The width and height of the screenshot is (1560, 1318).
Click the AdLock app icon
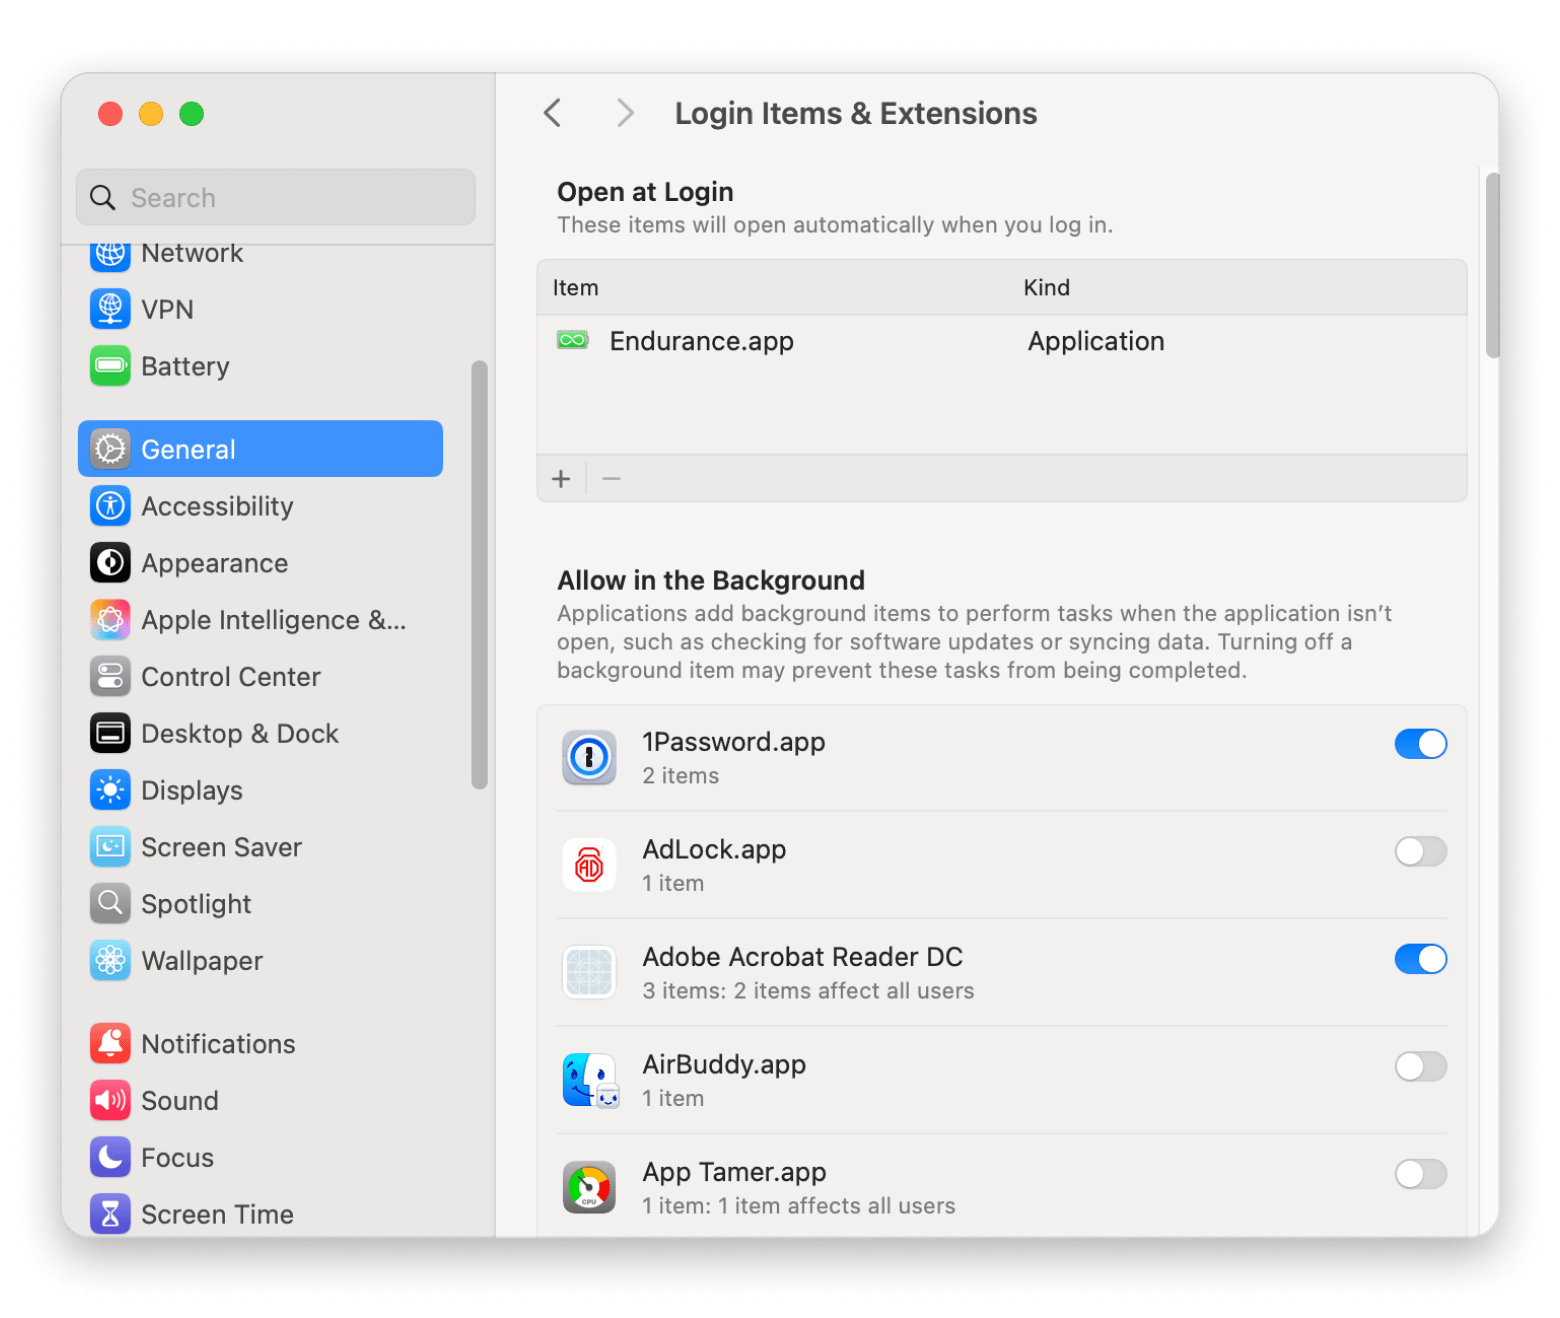point(588,865)
